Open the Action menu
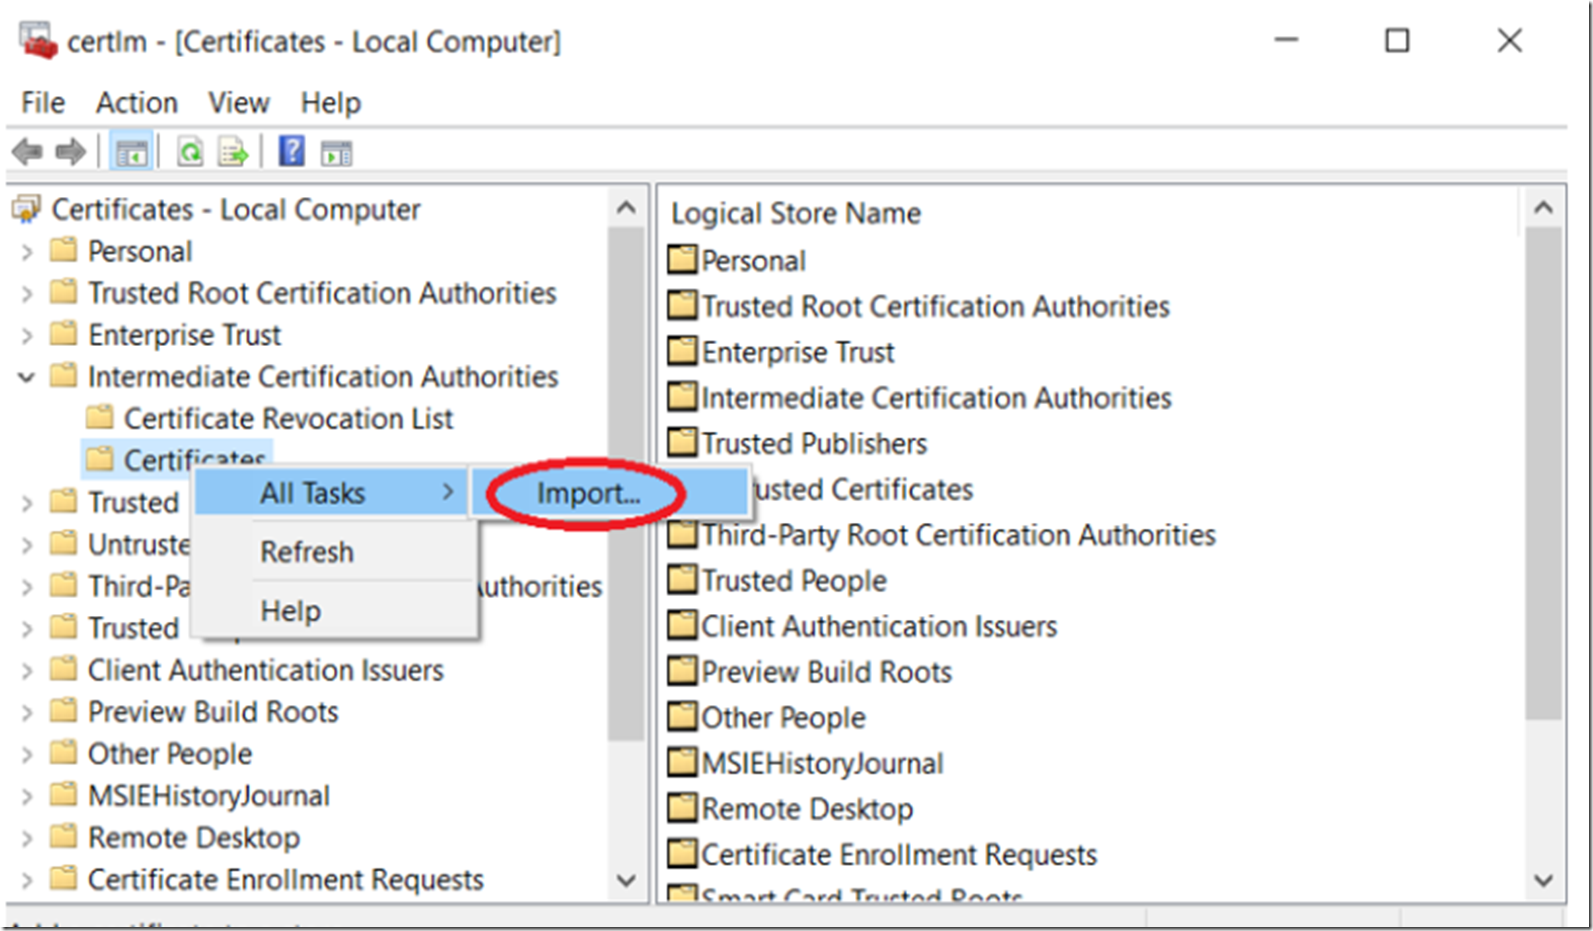 (137, 102)
